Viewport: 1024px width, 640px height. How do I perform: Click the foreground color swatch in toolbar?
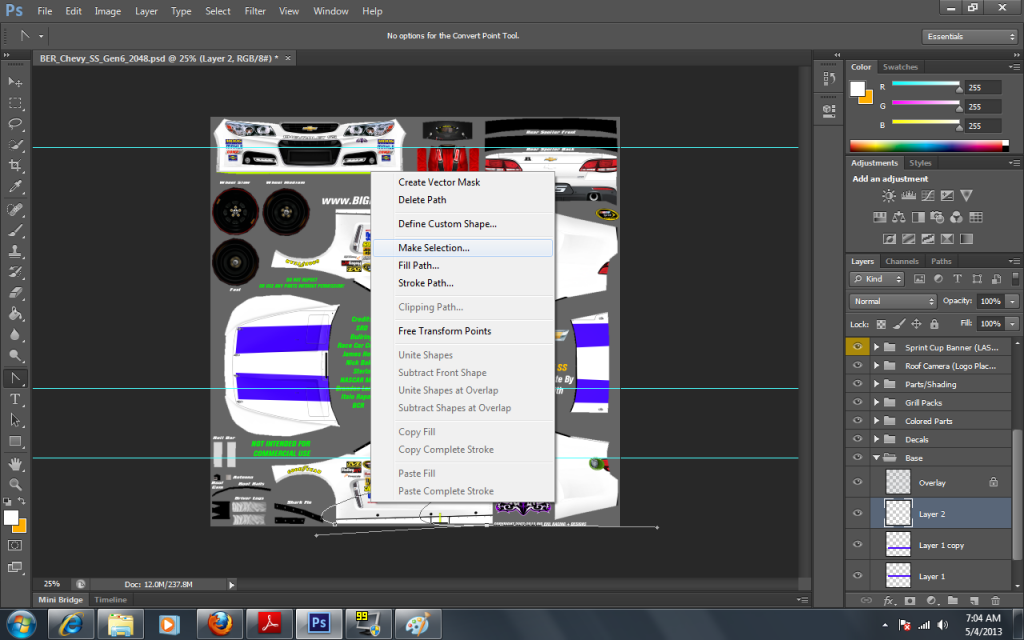click(x=10, y=517)
